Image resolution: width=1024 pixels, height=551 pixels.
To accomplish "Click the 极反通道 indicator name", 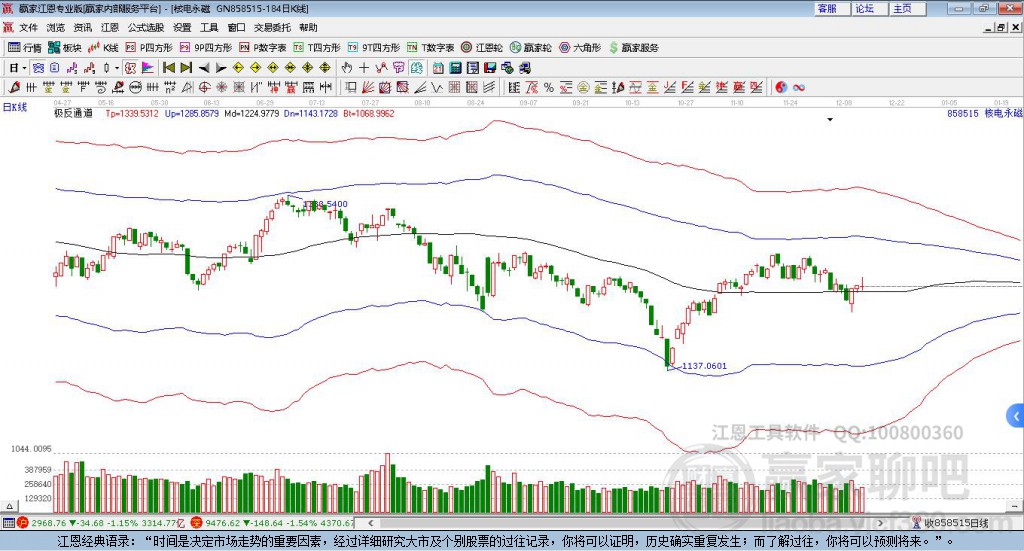I will tap(73, 113).
